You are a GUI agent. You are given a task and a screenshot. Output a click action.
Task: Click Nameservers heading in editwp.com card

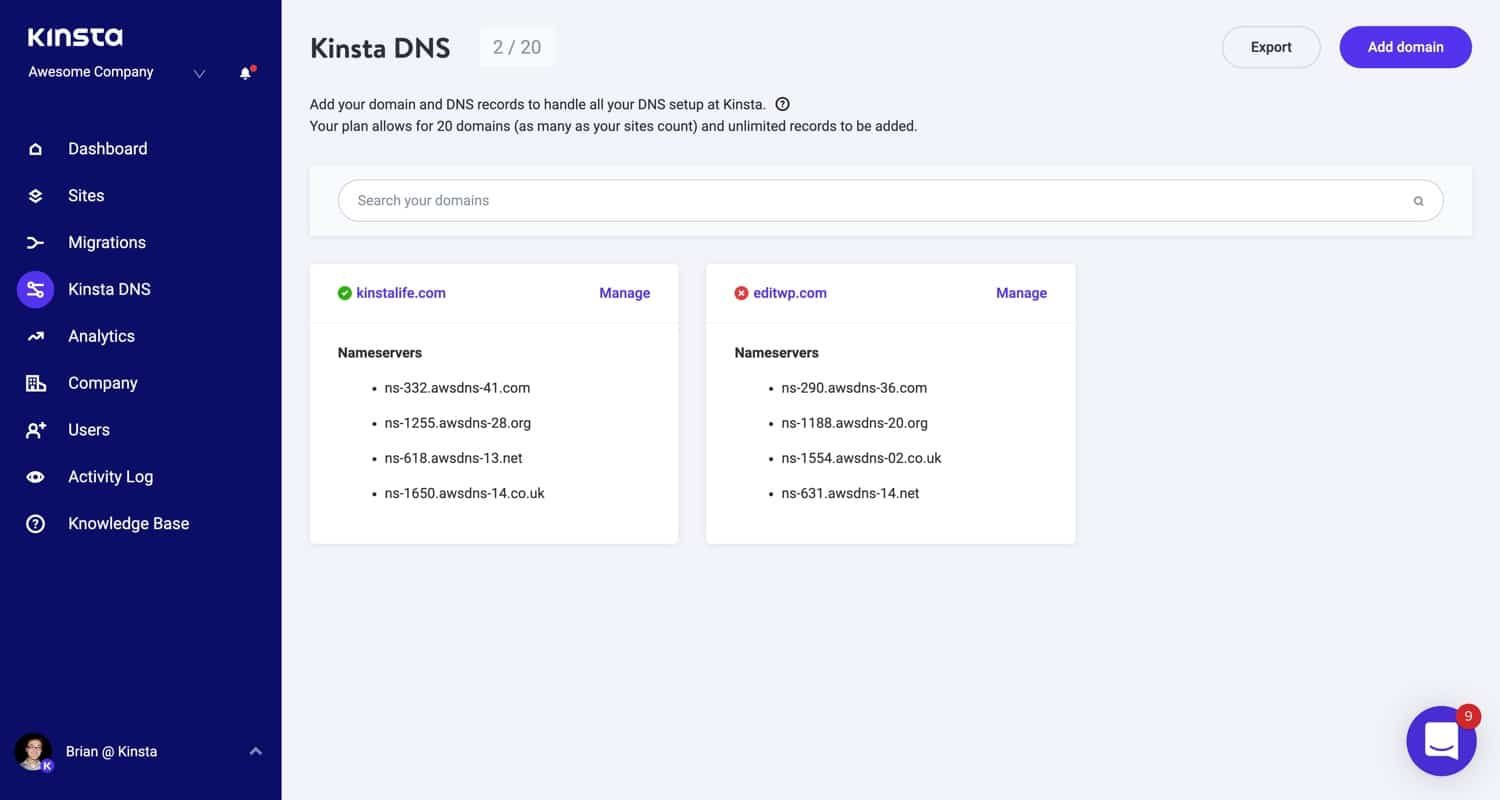tap(777, 353)
